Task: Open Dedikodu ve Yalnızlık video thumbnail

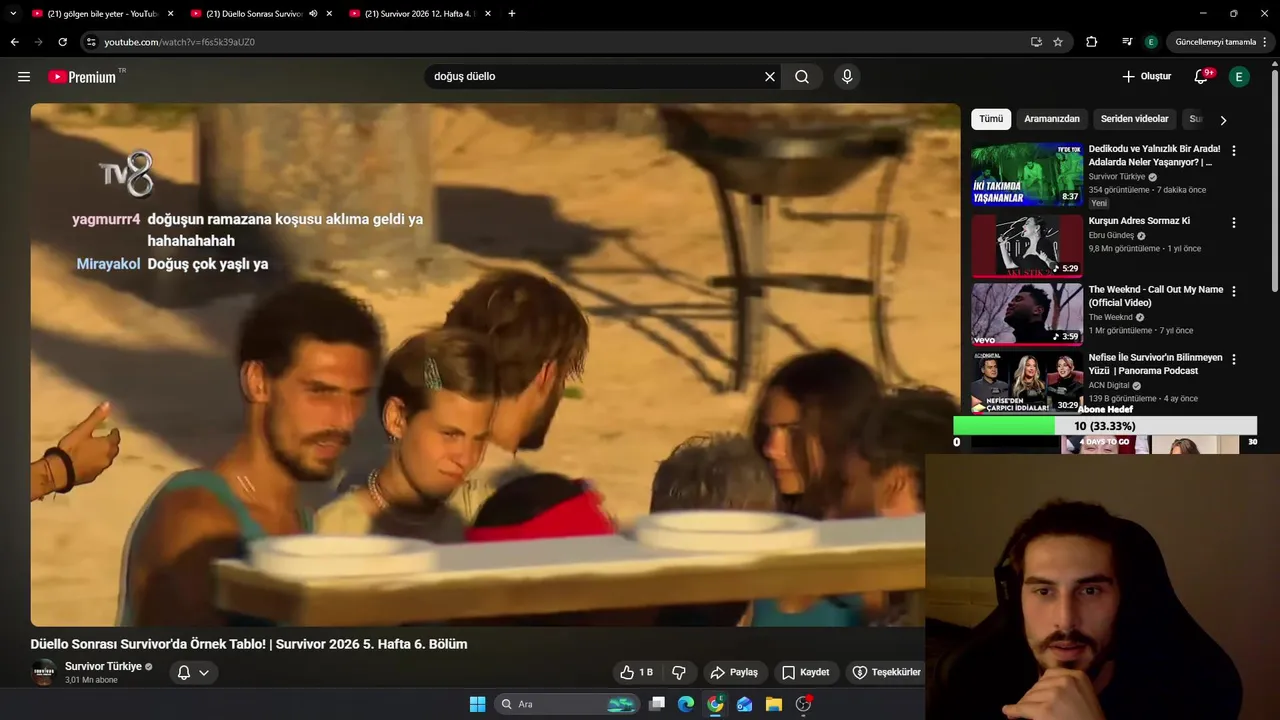Action: point(1027,174)
